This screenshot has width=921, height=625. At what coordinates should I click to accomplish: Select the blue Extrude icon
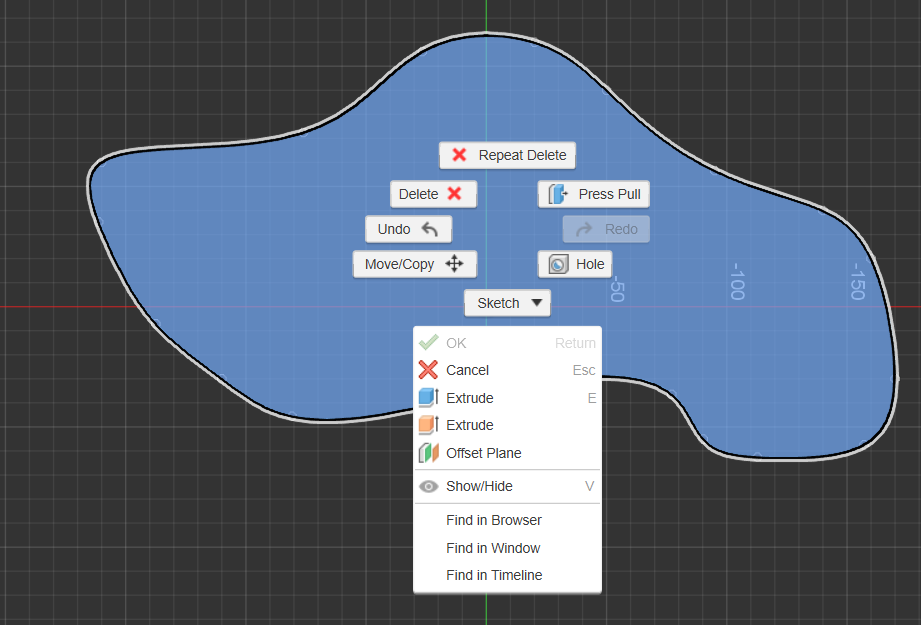click(429, 397)
